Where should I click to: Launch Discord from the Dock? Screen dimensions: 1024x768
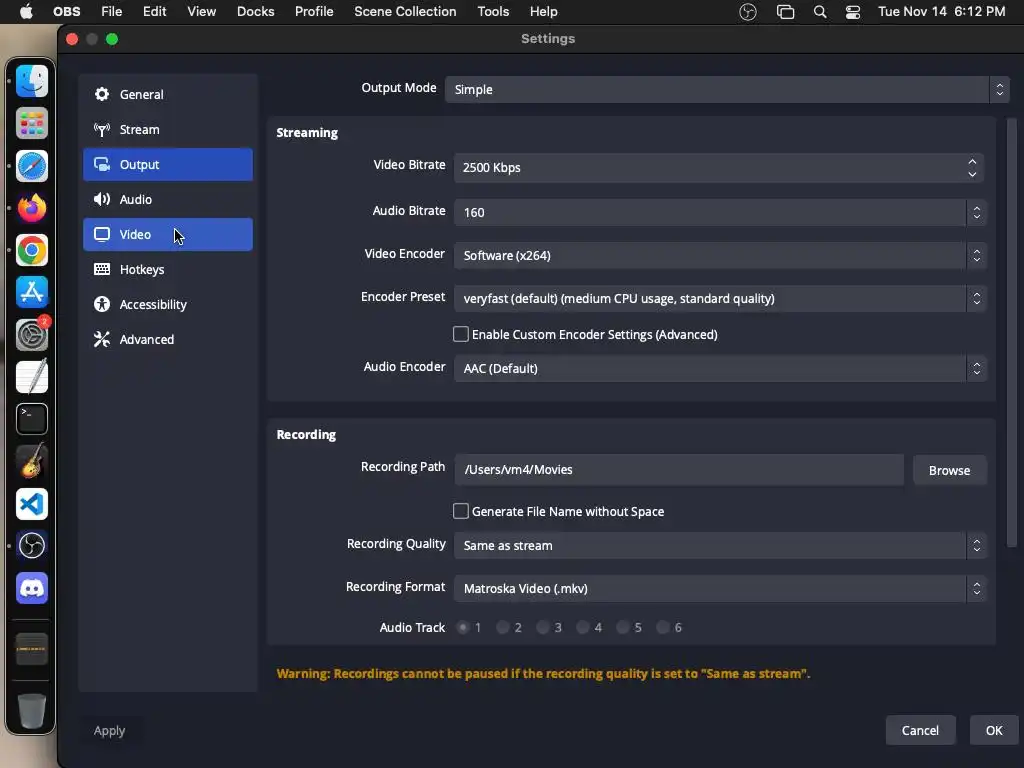tap(32, 589)
